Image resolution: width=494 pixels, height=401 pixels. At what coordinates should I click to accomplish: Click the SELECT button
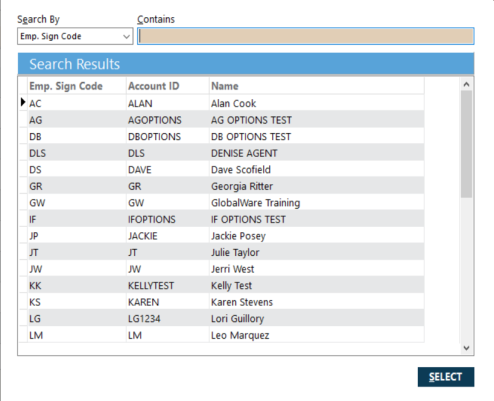(x=446, y=377)
